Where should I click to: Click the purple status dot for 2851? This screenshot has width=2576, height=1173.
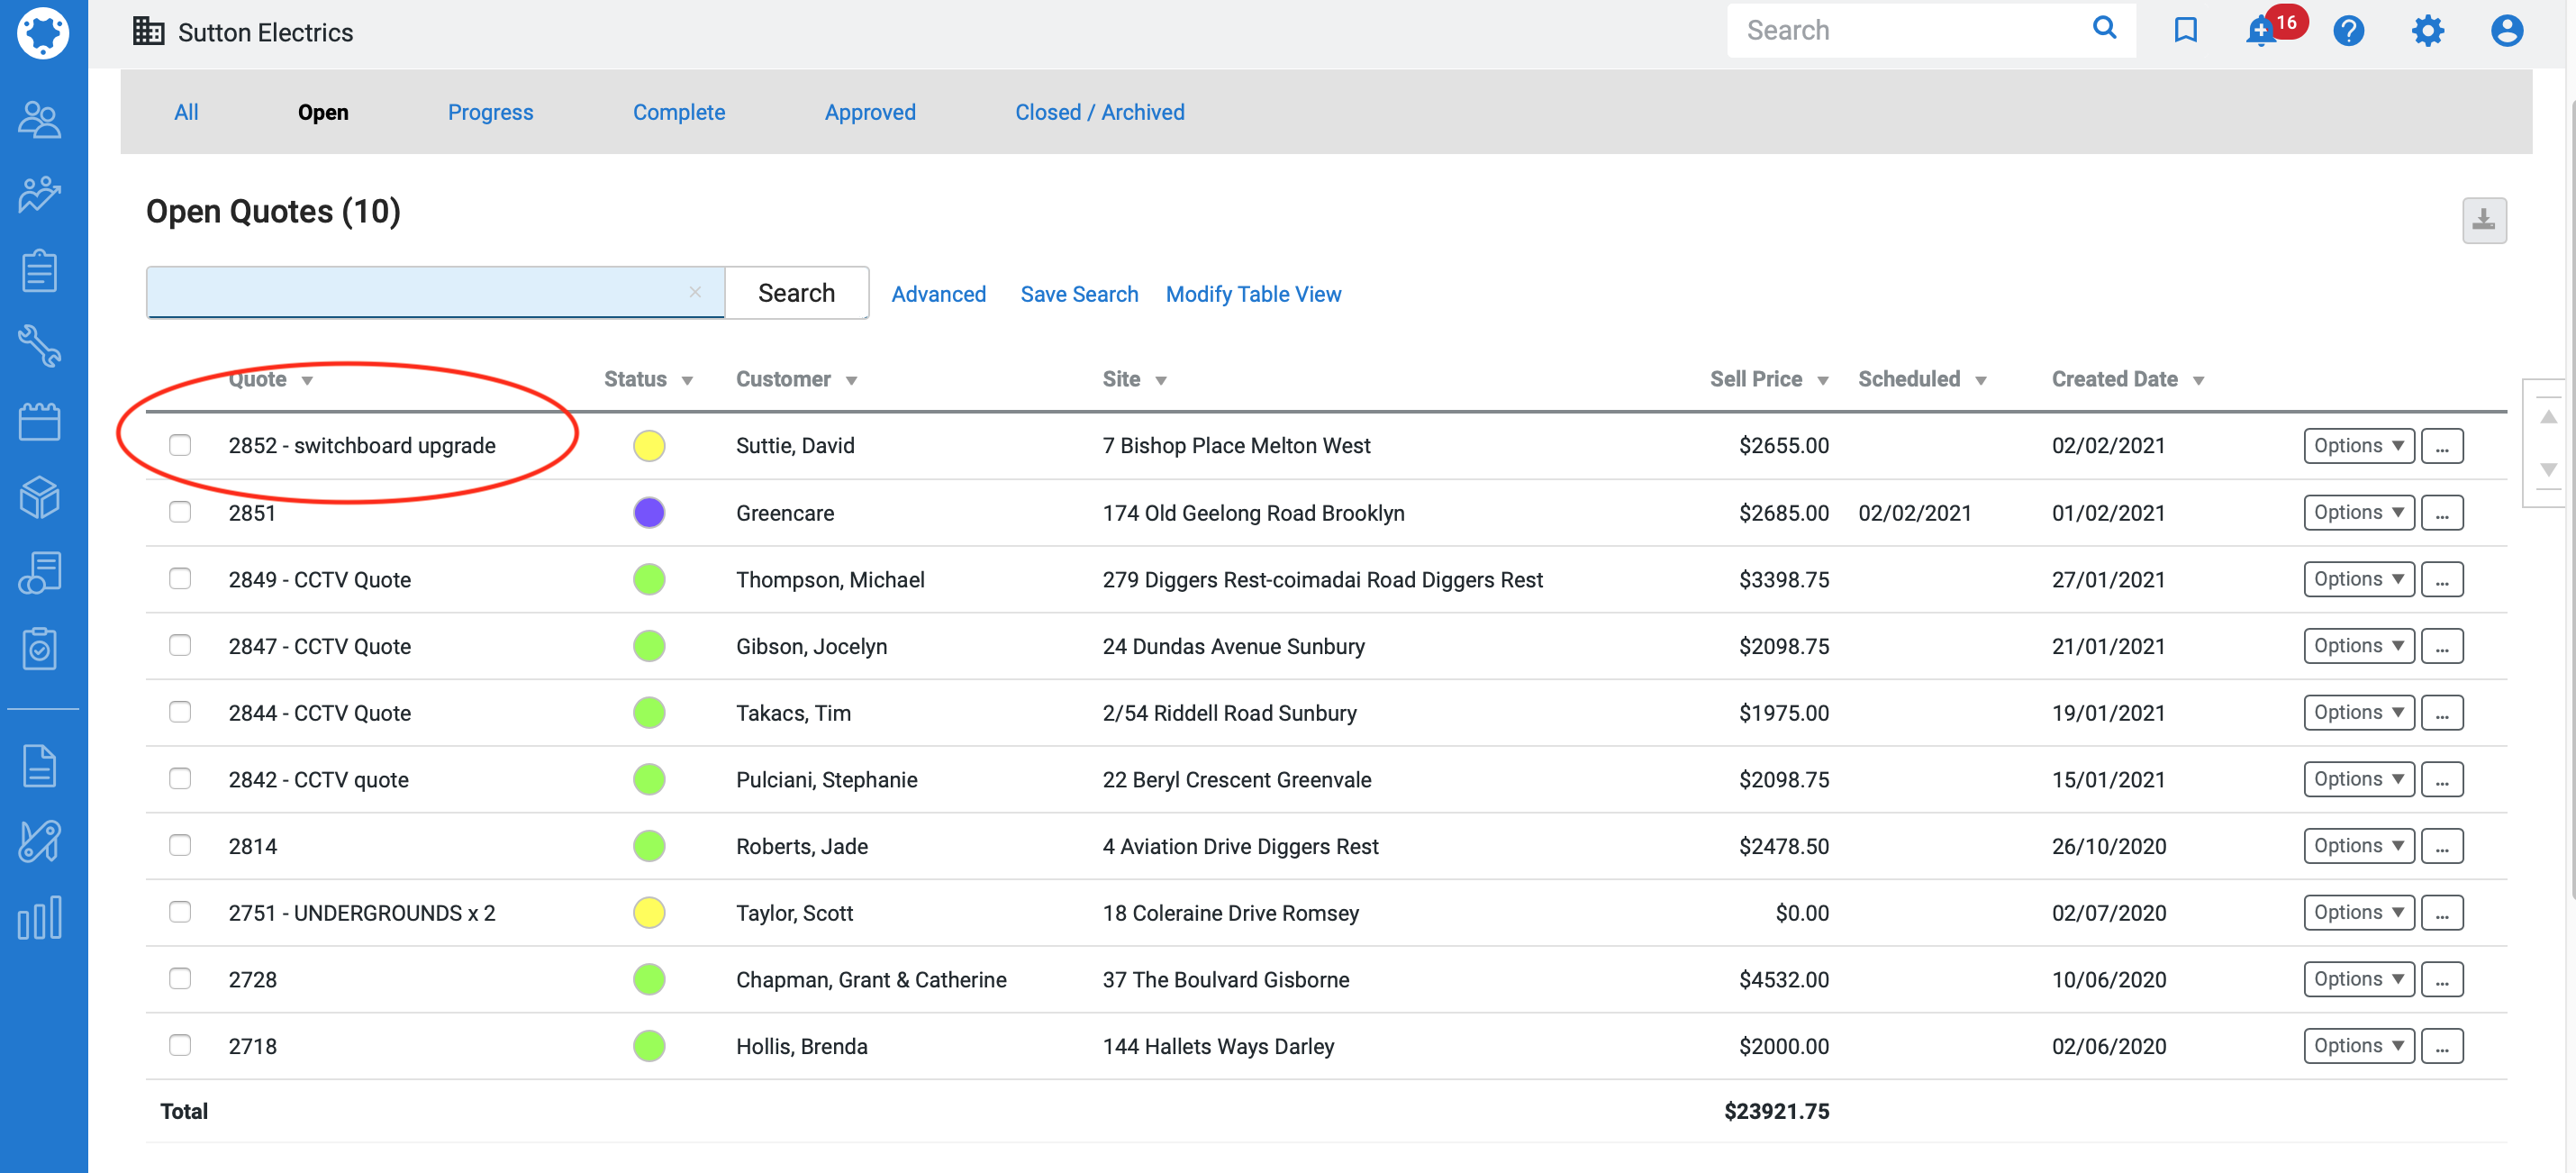point(649,512)
